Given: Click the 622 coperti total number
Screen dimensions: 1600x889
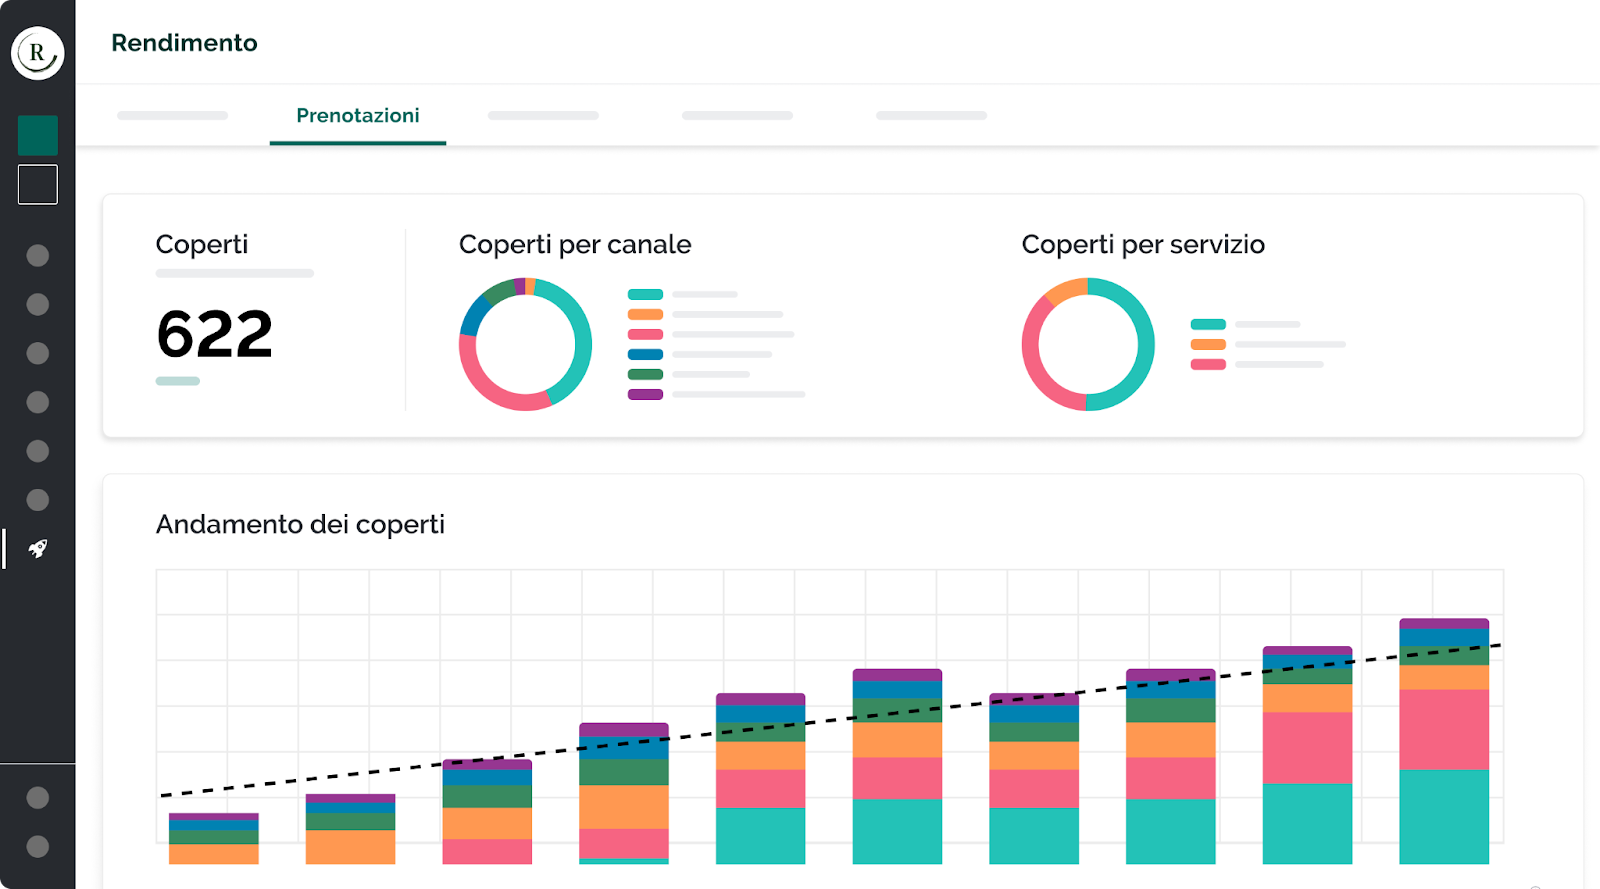Looking at the screenshot, I should (x=214, y=334).
